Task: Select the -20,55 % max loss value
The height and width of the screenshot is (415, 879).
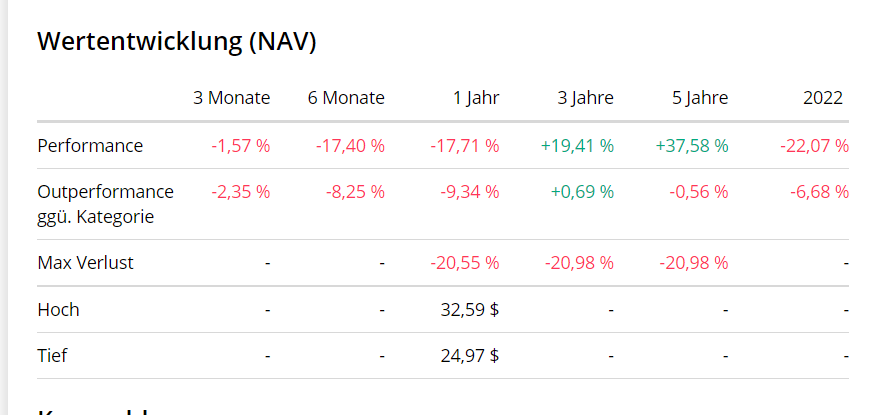Action: point(465,264)
